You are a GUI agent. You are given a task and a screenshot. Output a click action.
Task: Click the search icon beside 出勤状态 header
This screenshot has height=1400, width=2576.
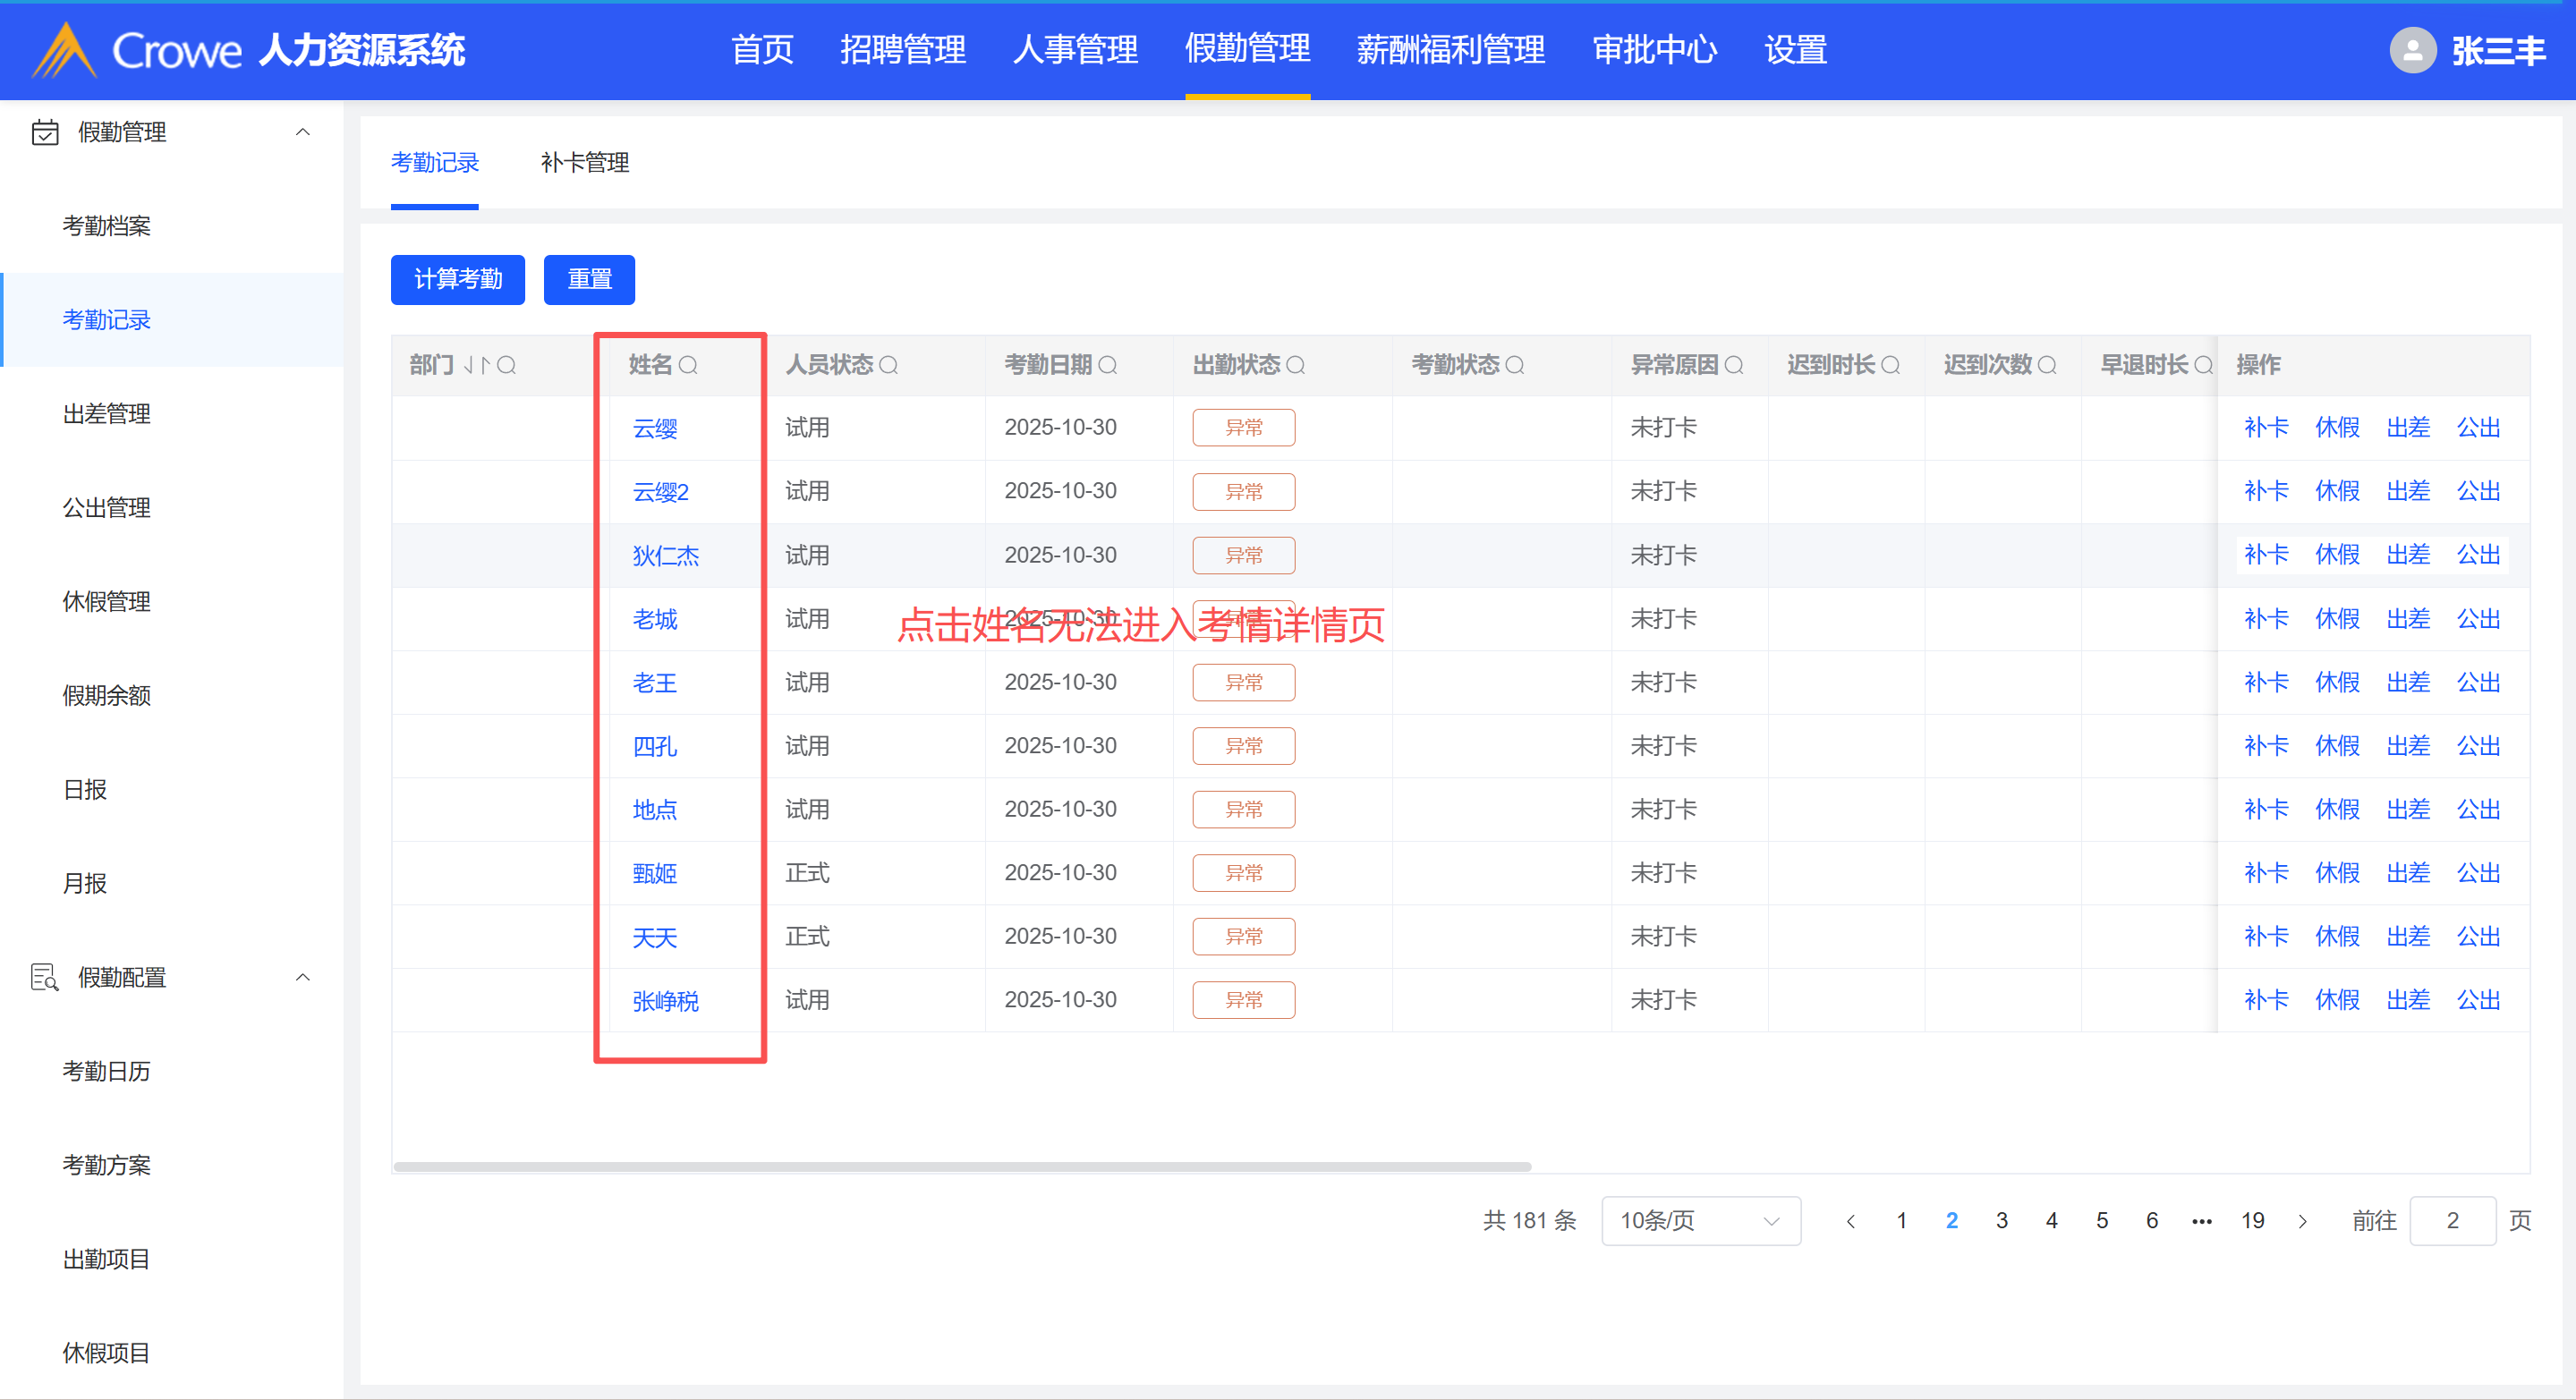1295,365
